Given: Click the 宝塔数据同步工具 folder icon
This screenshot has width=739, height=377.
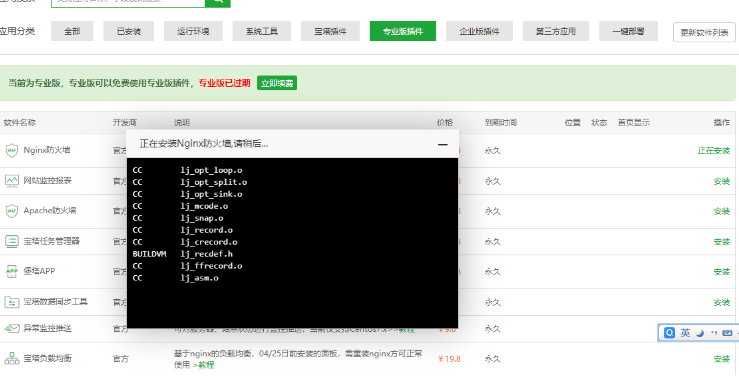Looking at the screenshot, I should pyautogui.click(x=12, y=302).
